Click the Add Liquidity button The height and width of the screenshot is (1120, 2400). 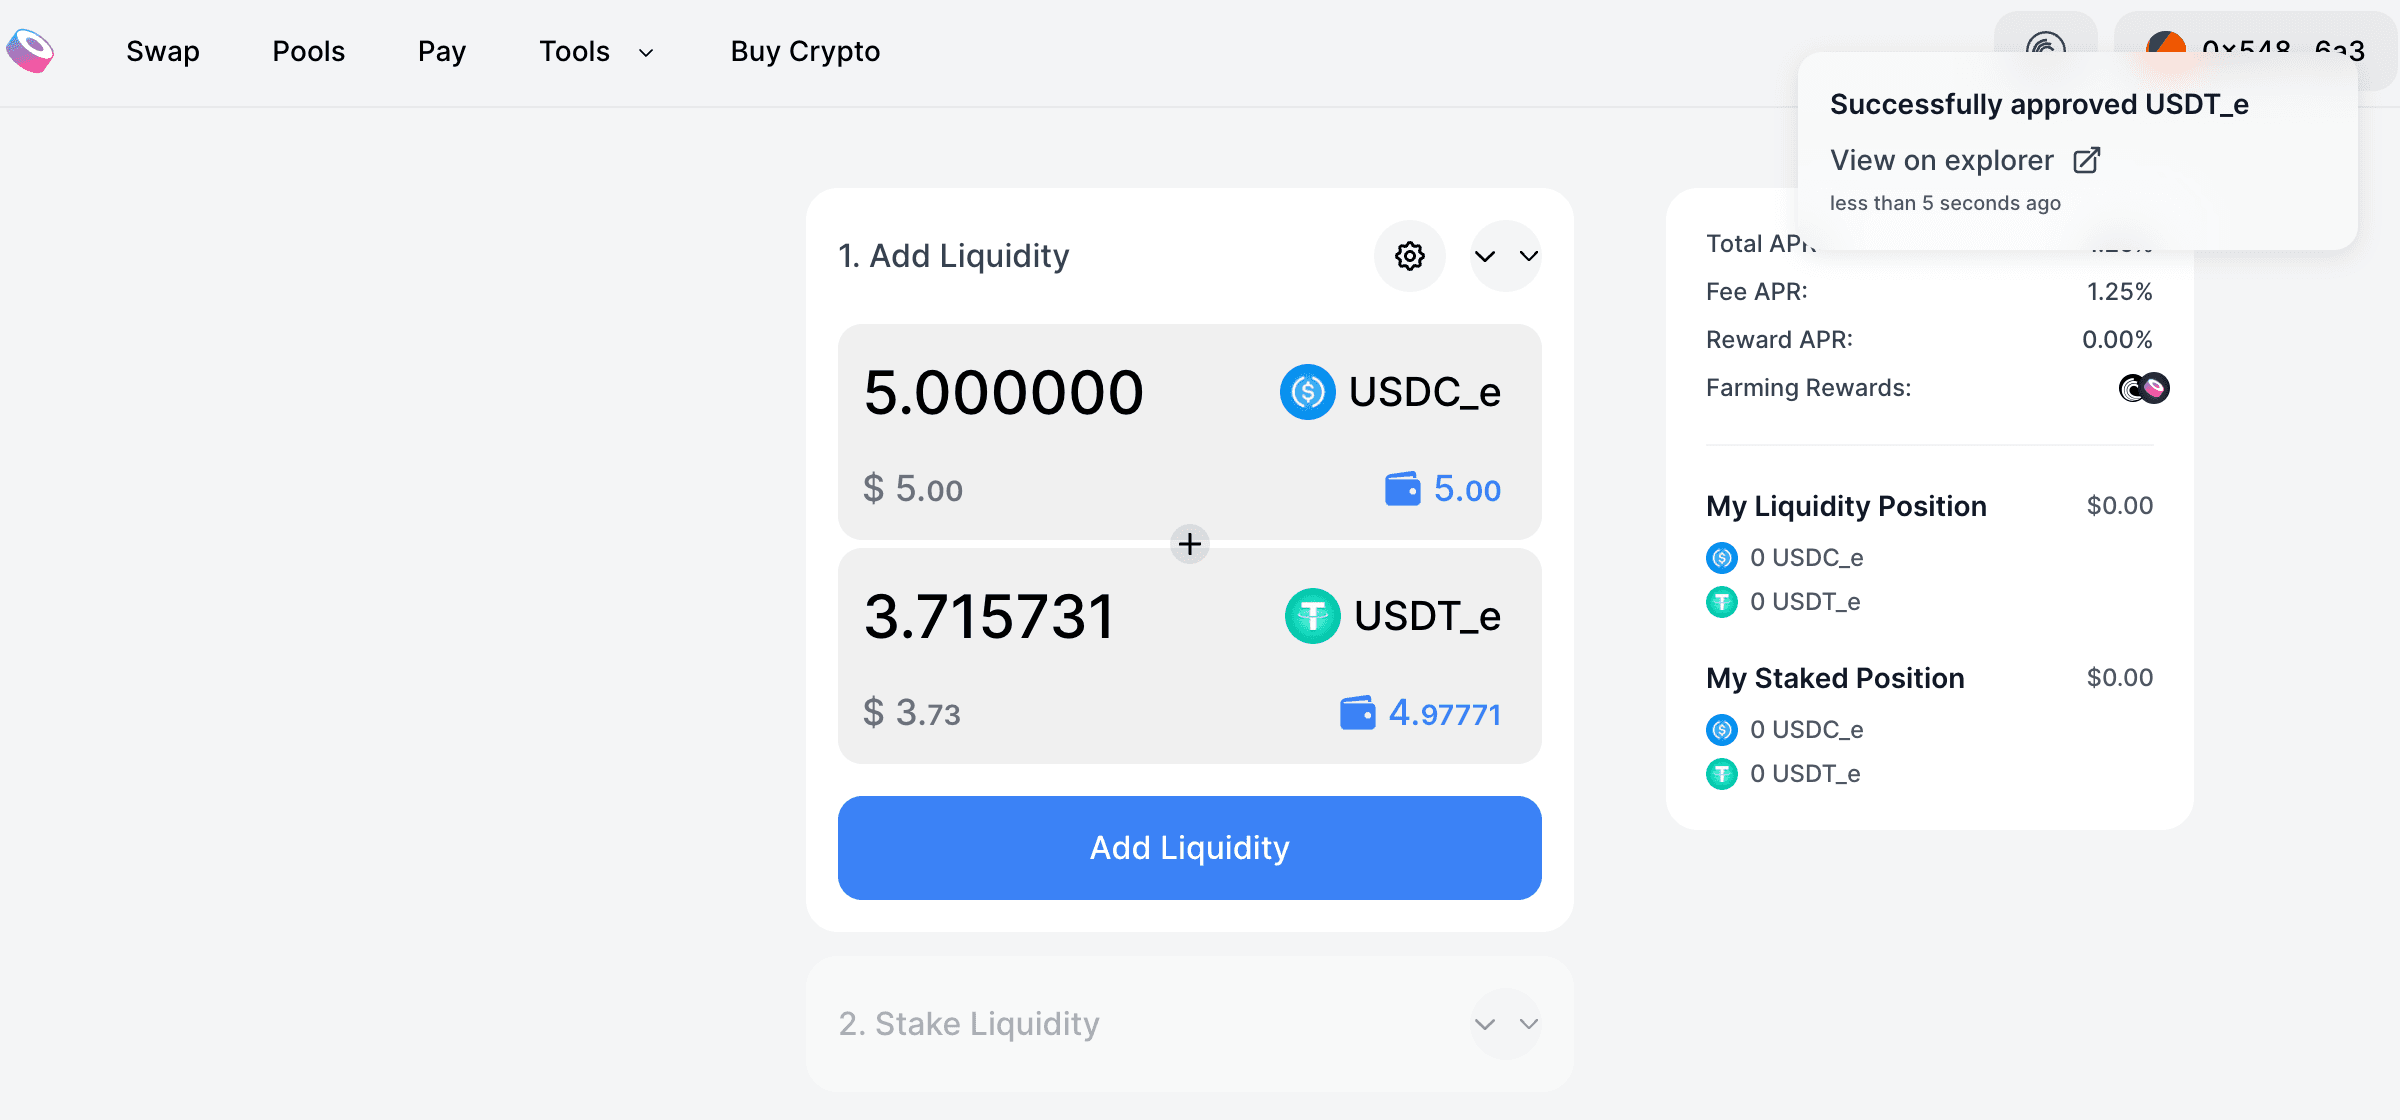1190,848
